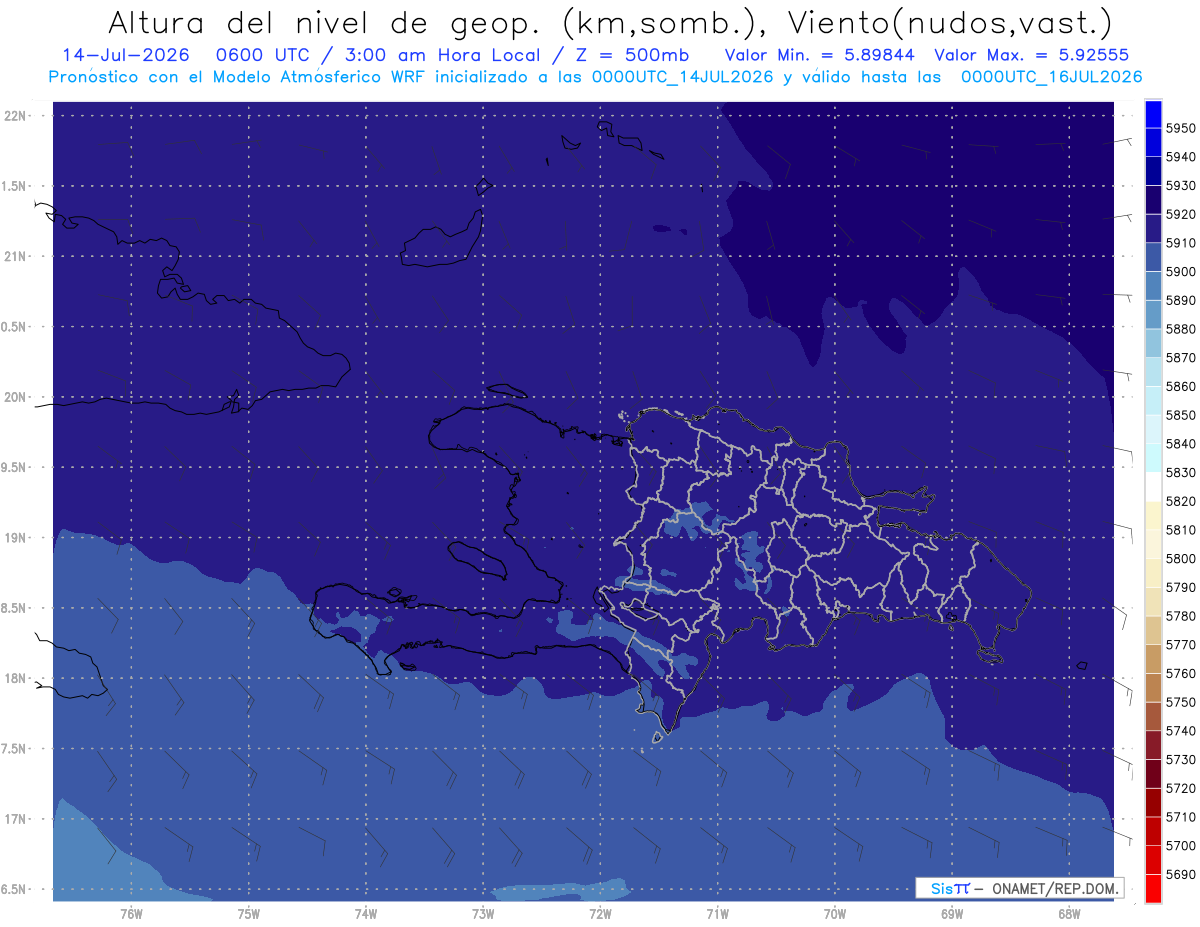Click the '5840' legend value
The width and height of the screenshot is (1200, 927).
coord(1181,443)
